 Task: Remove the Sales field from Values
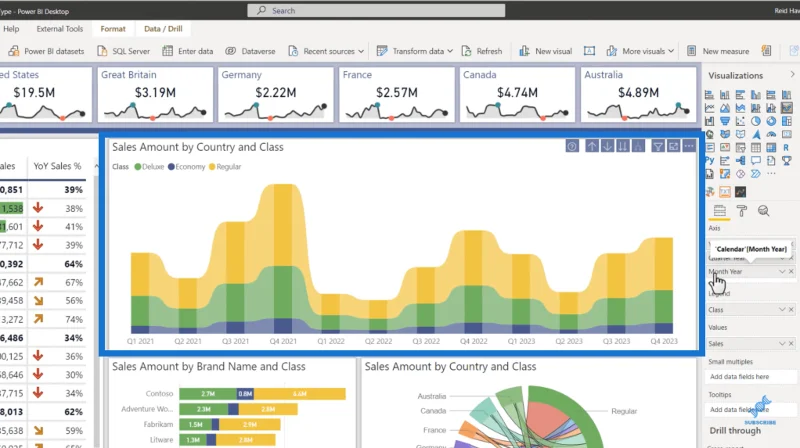(791, 344)
